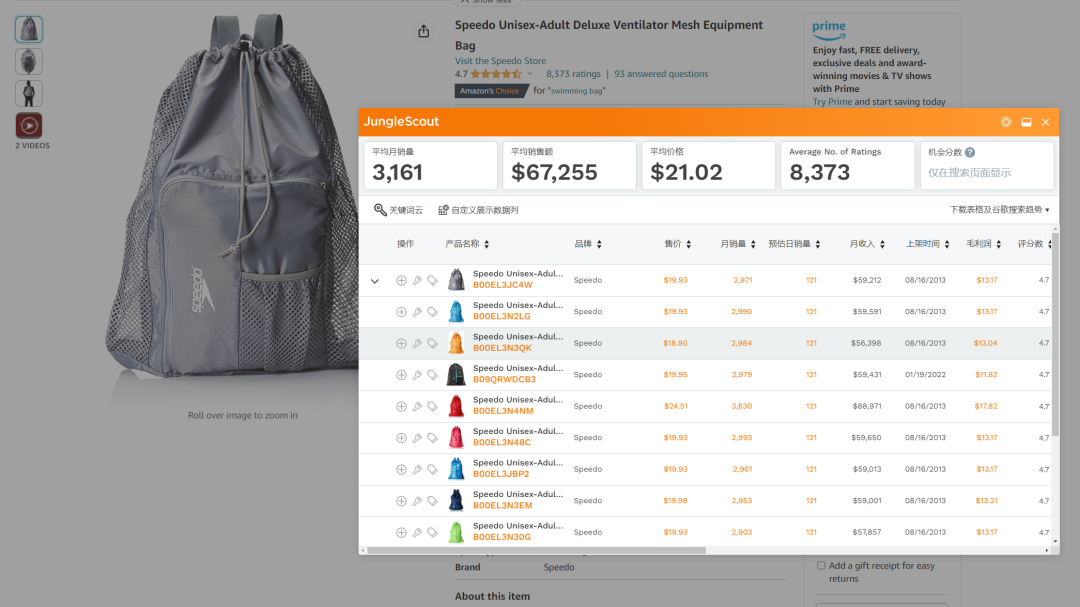Click the orange bag product thumbnail
The height and width of the screenshot is (607, 1080).
click(x=456, y=343)
